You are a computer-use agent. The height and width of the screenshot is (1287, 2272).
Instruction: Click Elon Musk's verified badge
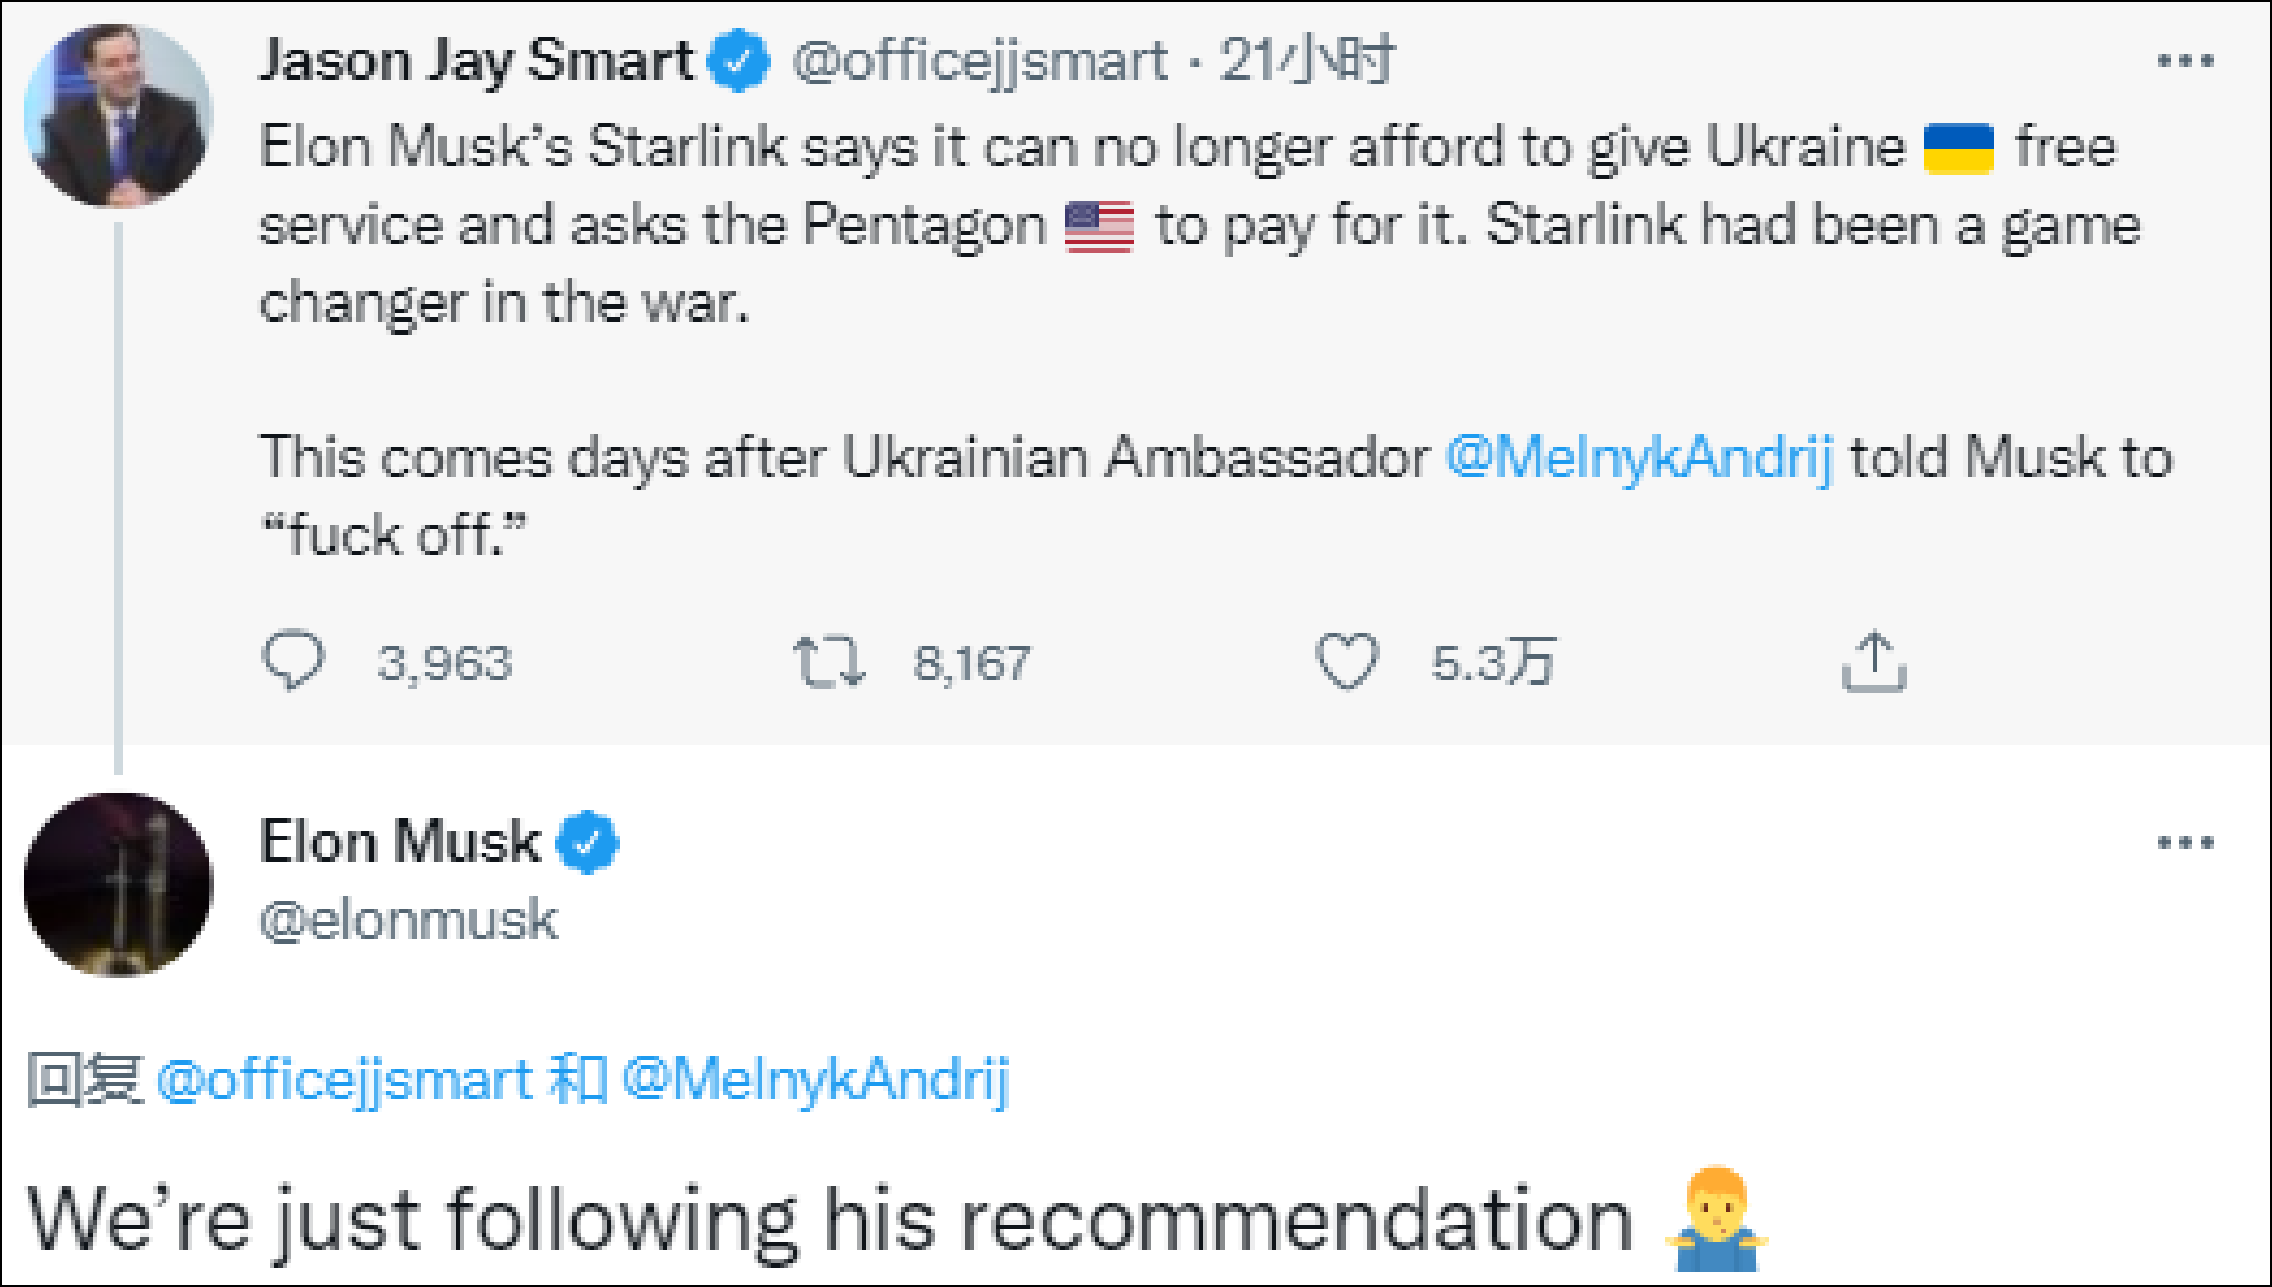(x=587, y=842)
